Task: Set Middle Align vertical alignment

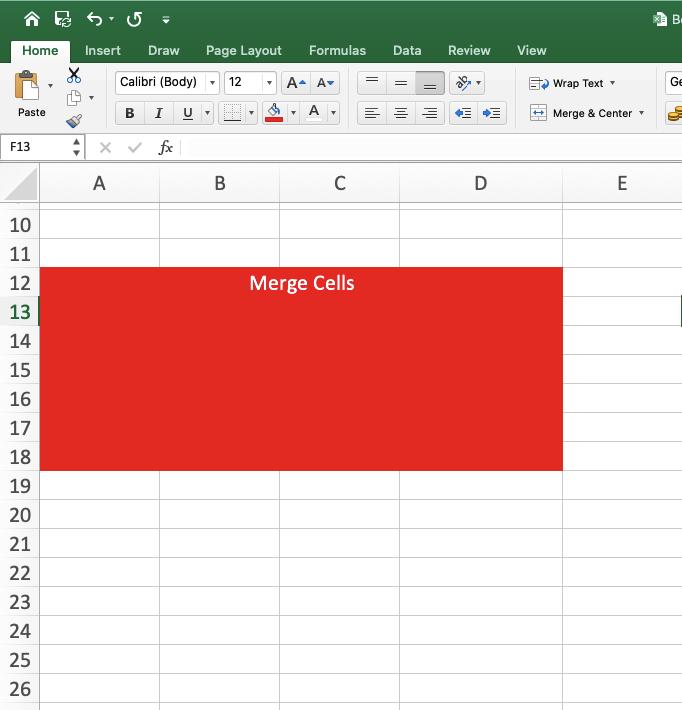Action: coord(401,83)
